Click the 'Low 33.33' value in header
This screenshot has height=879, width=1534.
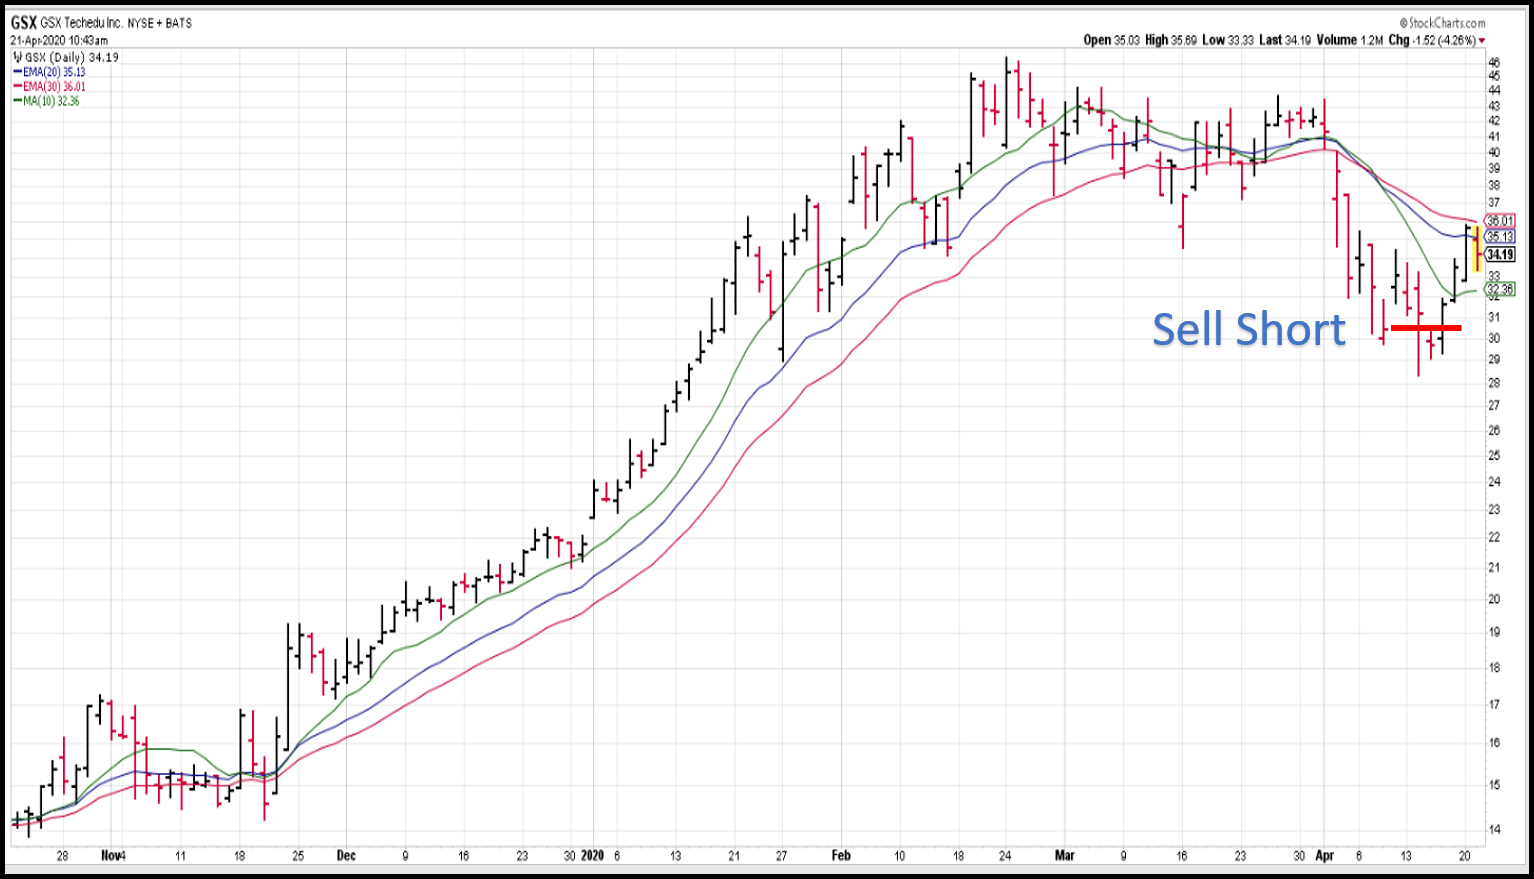point(1227,40)
